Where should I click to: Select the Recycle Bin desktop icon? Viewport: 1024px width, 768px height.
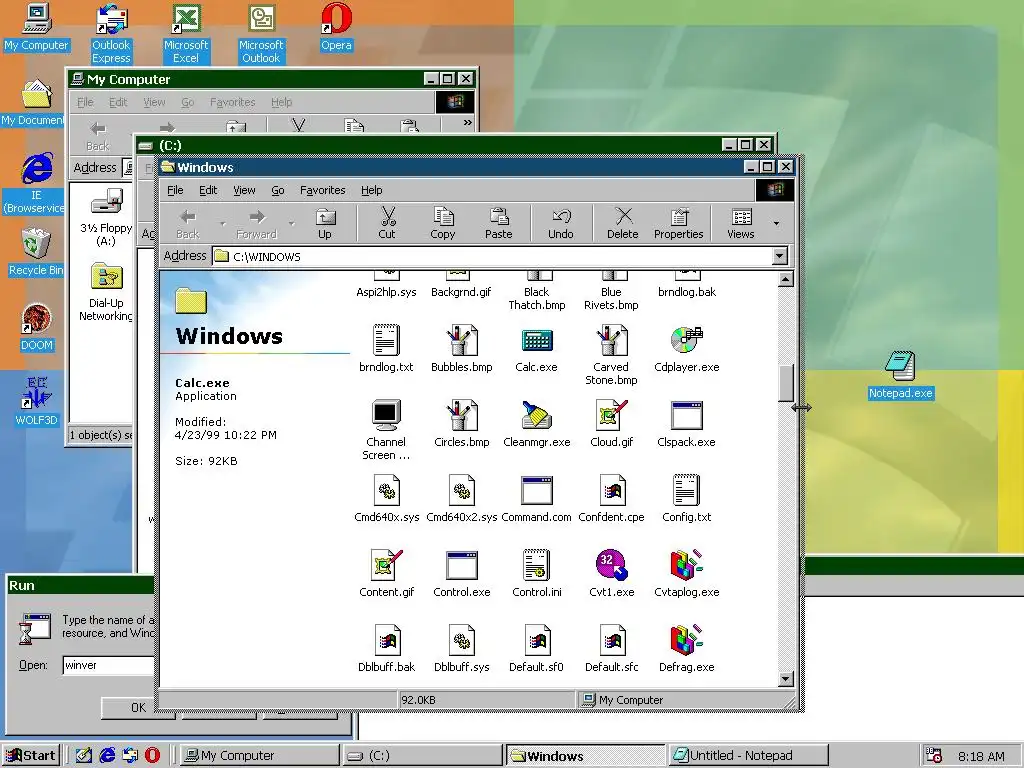click(36, 252)
